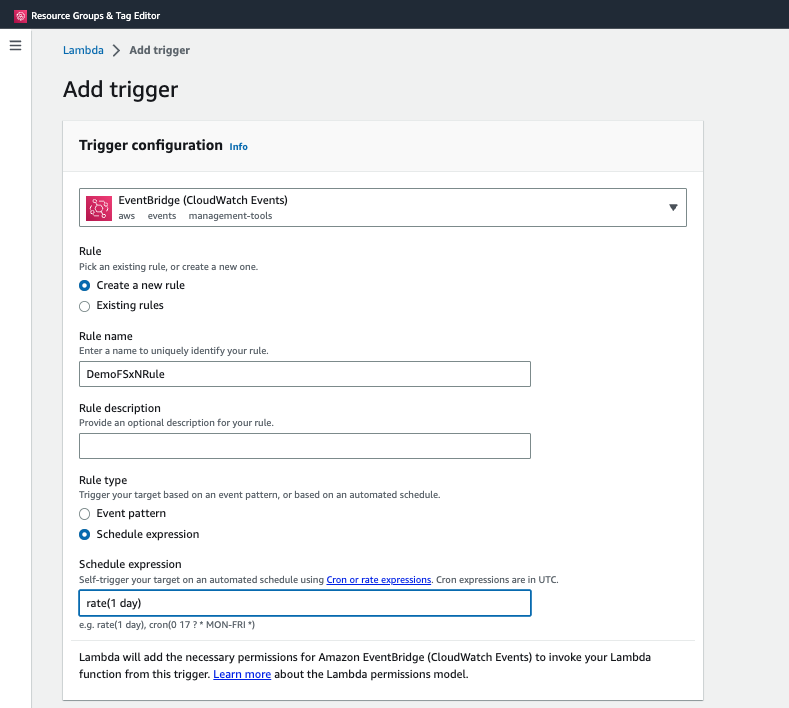The width and height of the screenshot is (789, 708).
Task: Click the Resource Groups & Tag Editor title
Action: coord(96,16)
